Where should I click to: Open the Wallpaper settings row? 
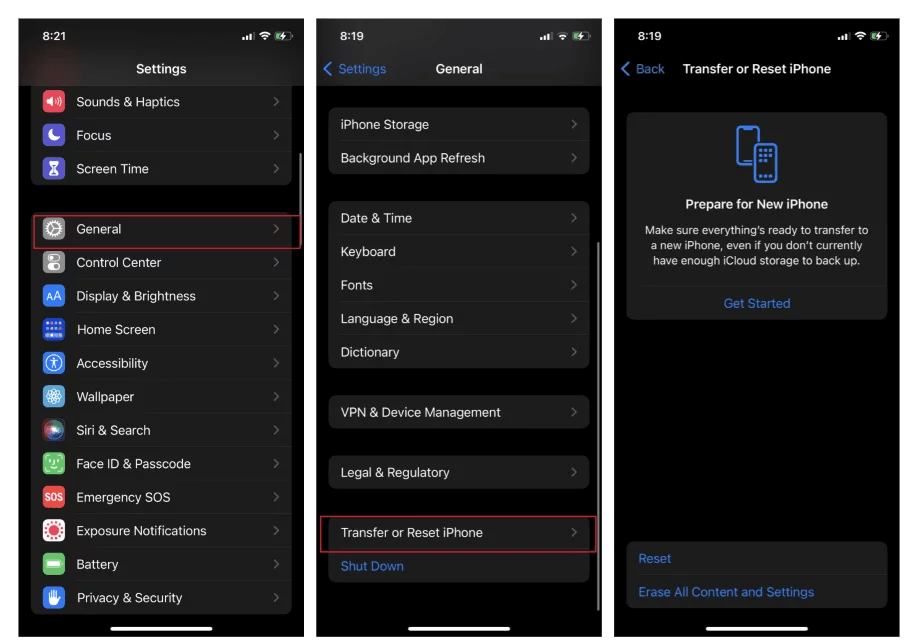(x=161, y=396)
